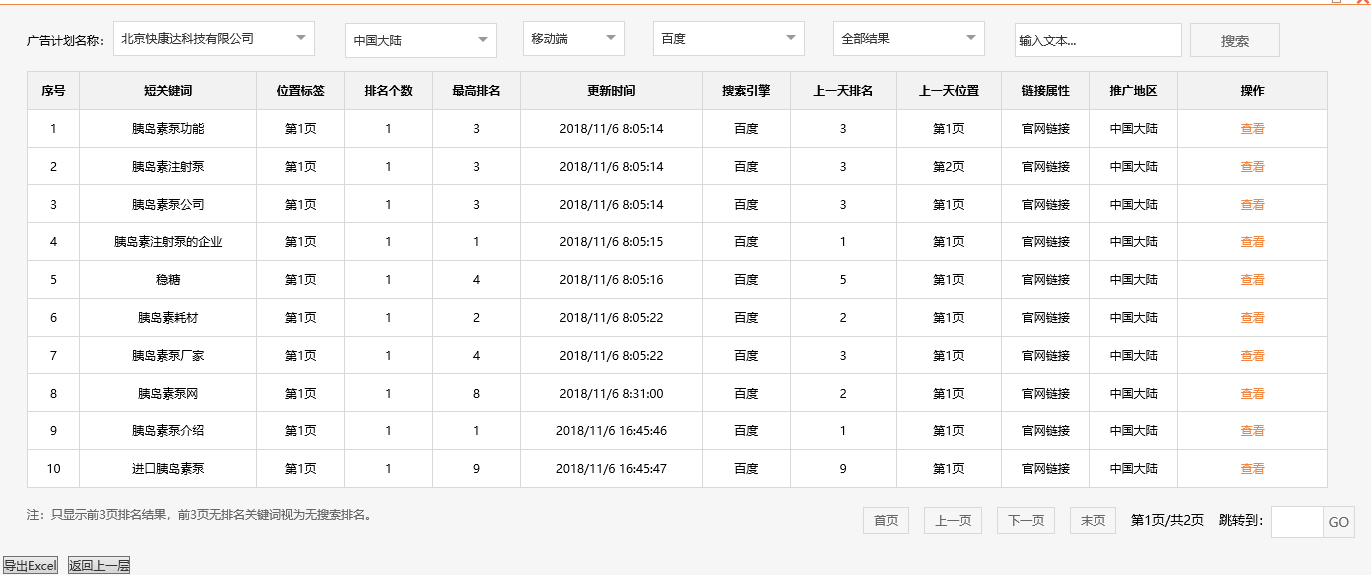
Task: Click the 推广地区 column header
Action: (1133, 90)
